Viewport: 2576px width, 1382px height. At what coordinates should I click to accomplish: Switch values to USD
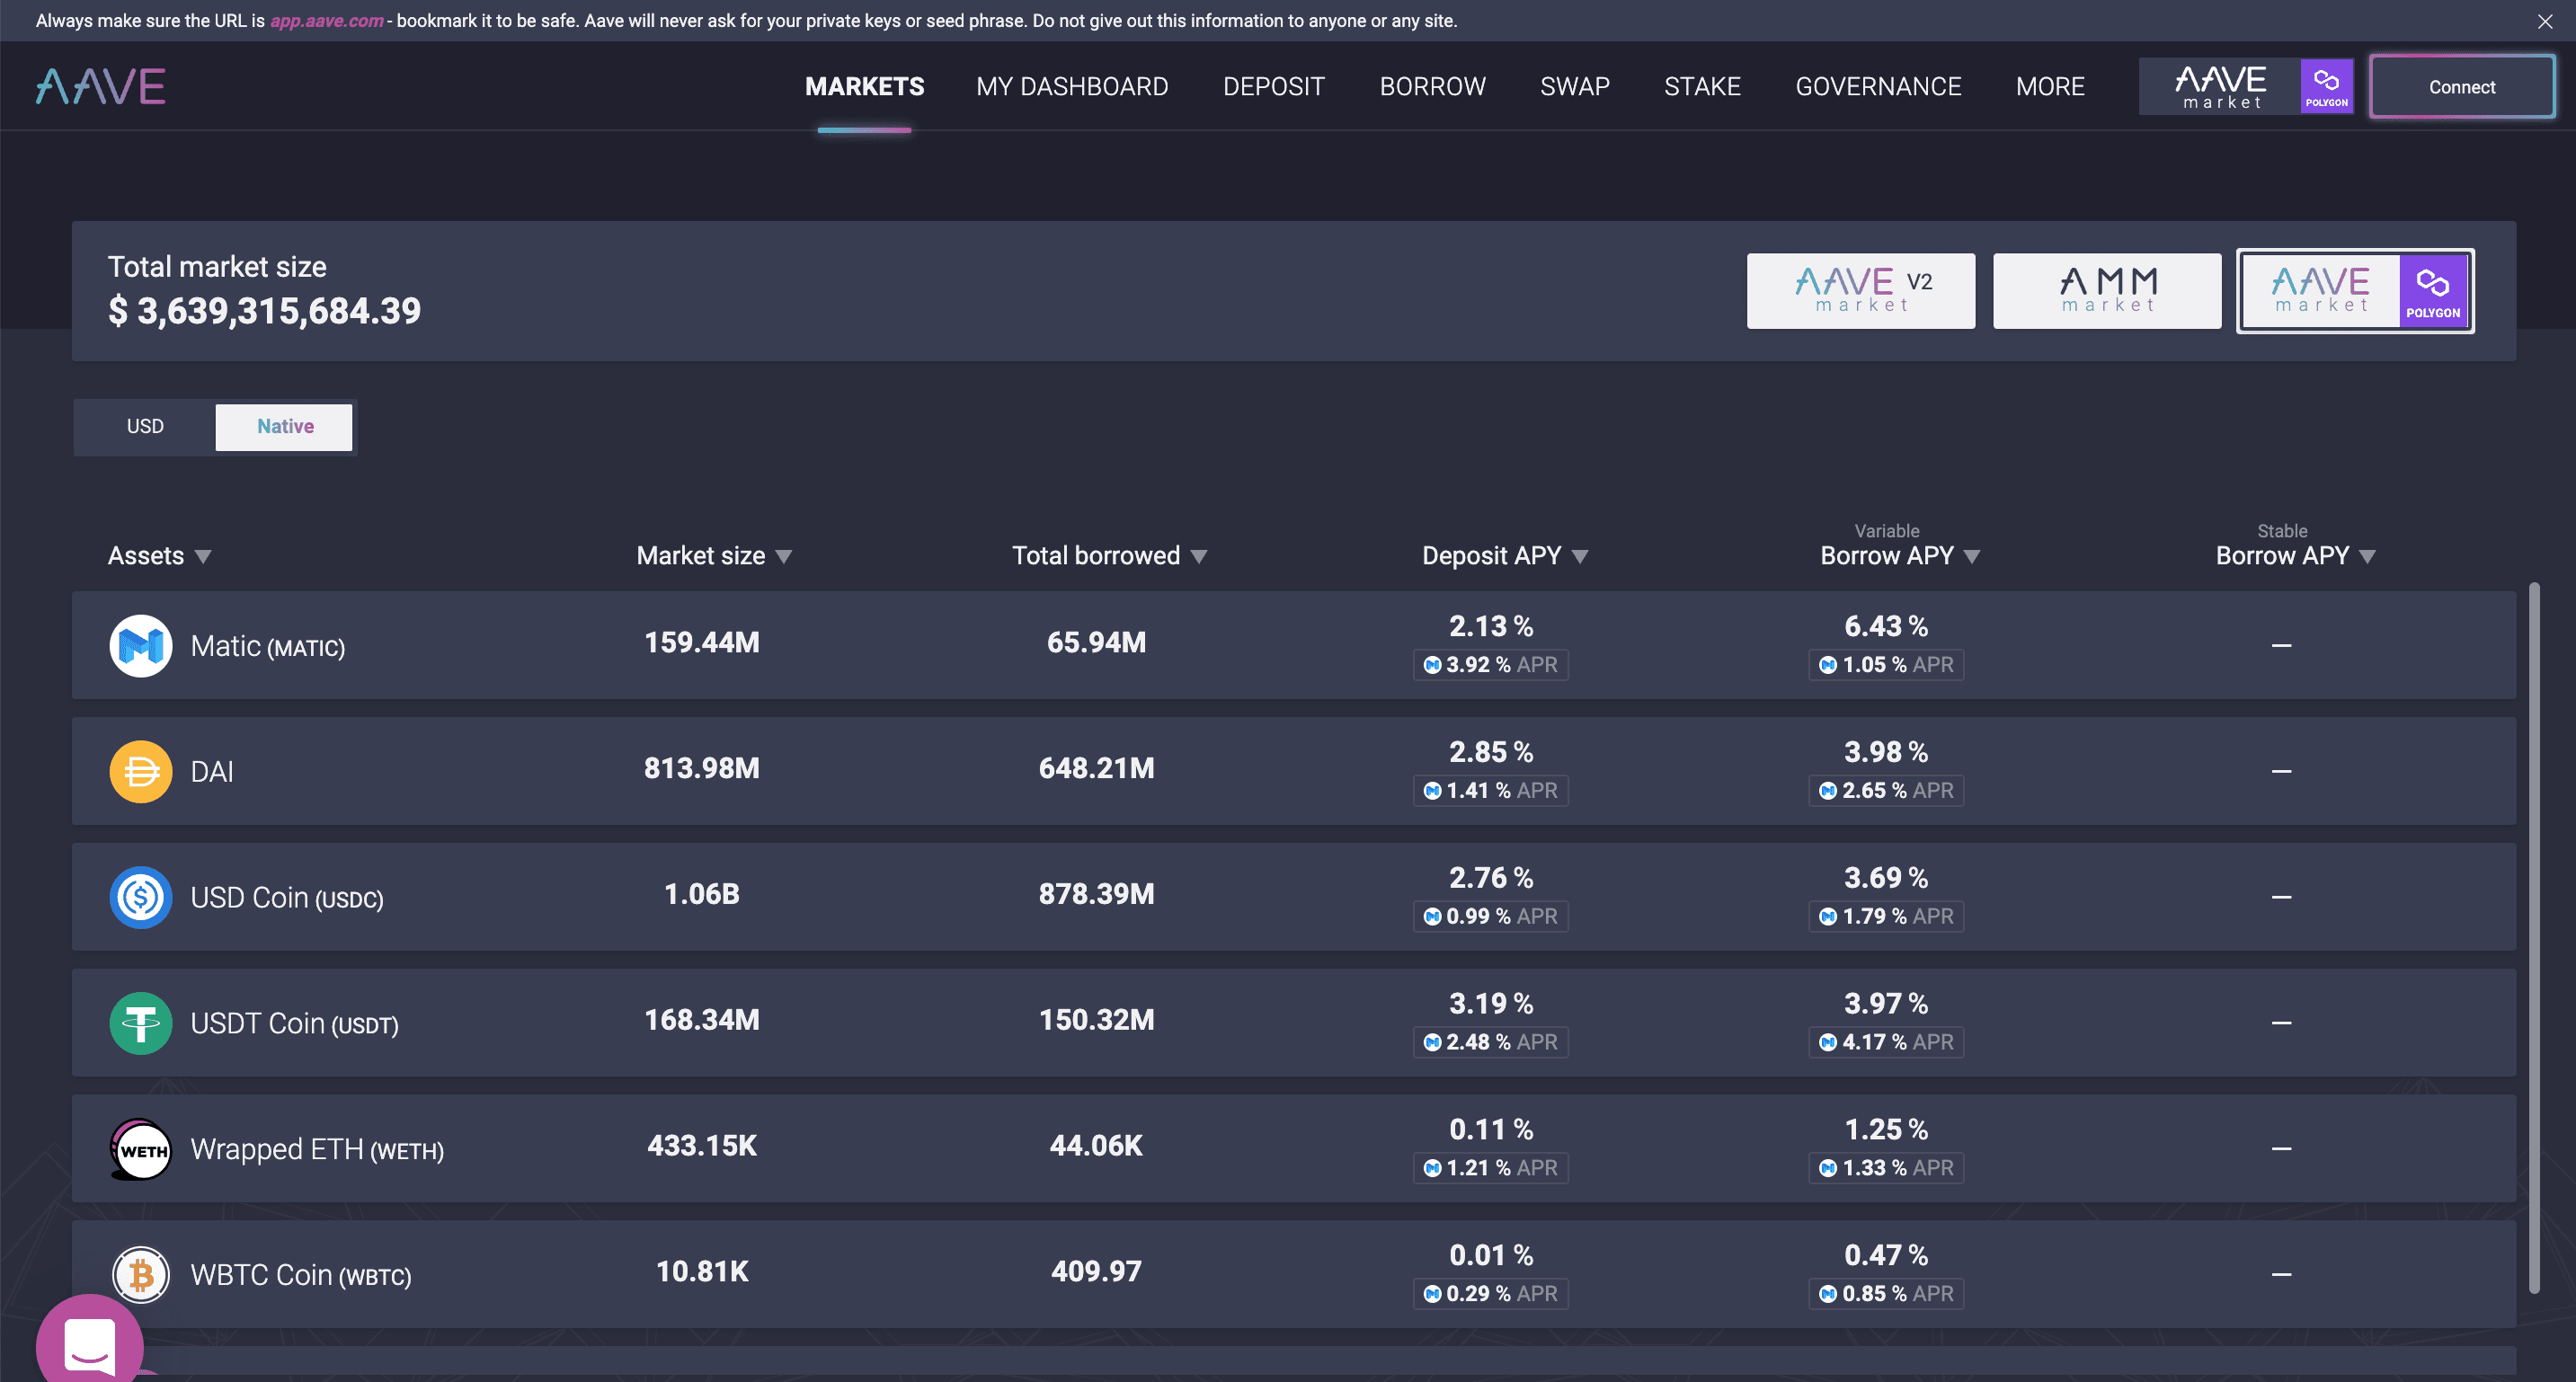pyautogui.click(x=145, y=427)
